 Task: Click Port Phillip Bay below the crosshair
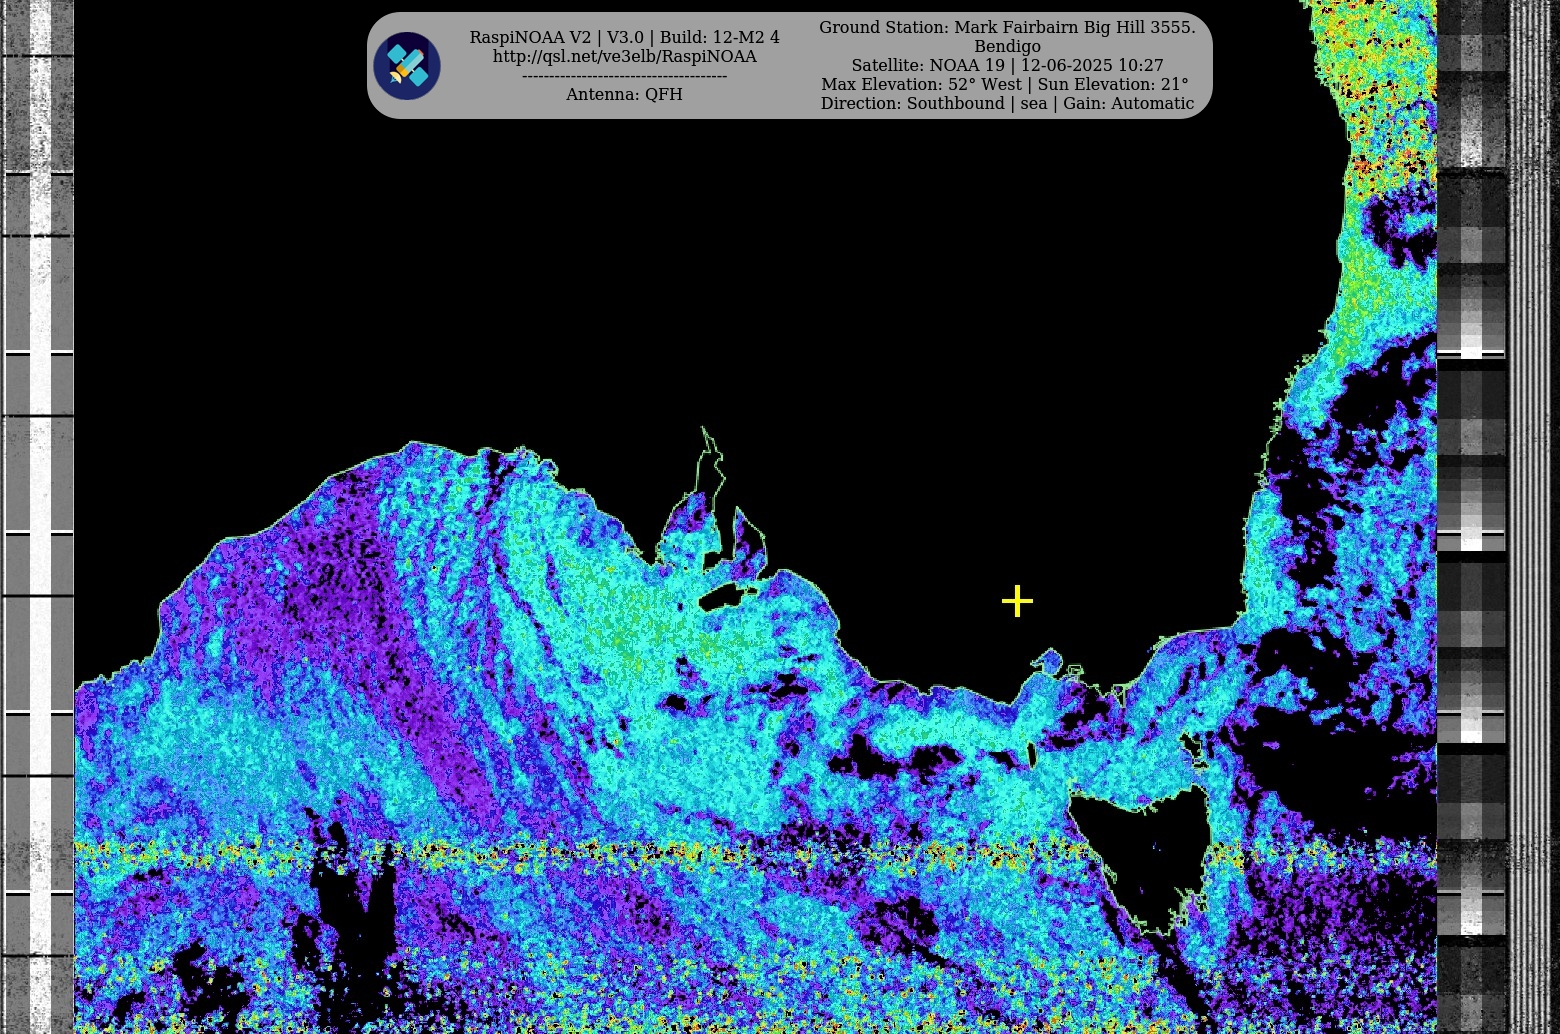(x=1047, y=661)
